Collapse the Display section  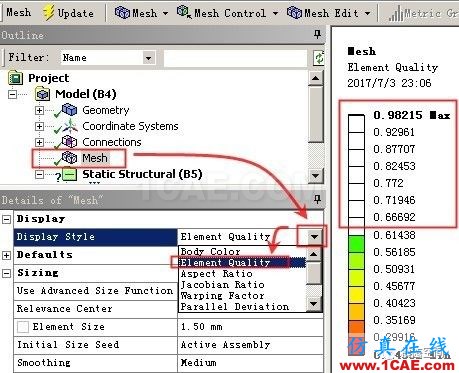click(6, 219)
